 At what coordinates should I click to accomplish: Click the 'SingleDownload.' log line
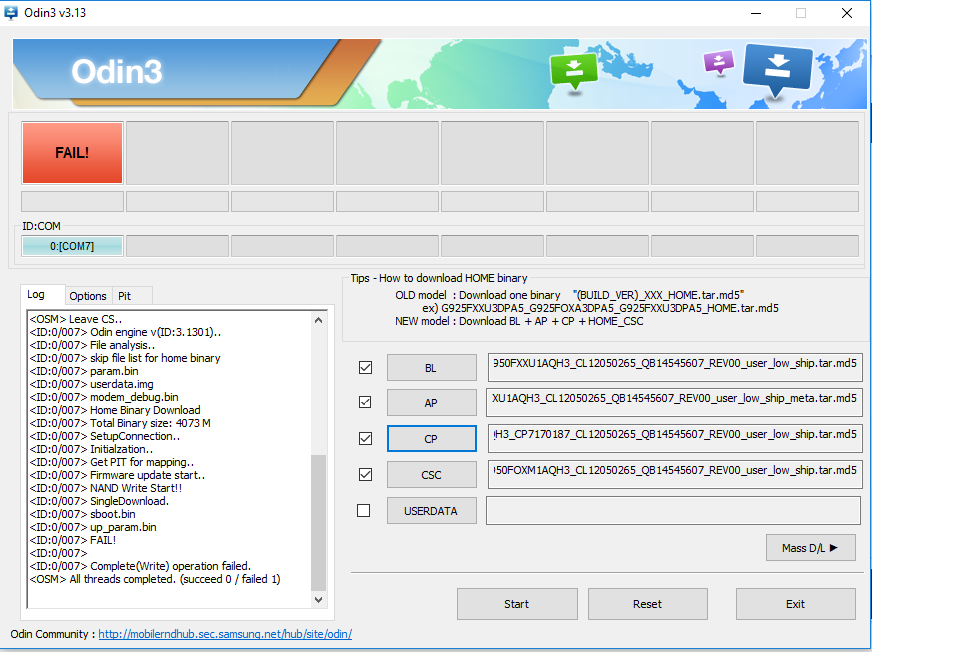[99, 501]
